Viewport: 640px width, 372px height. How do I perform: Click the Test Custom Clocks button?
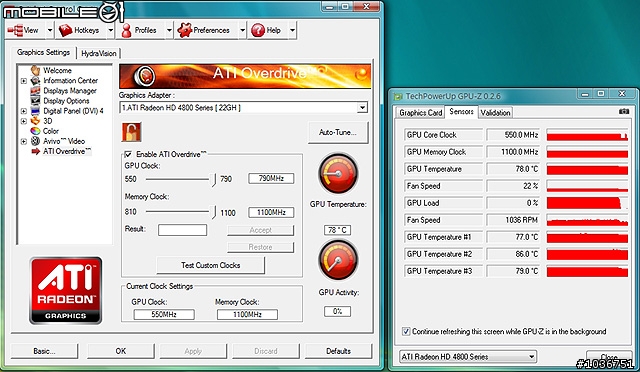tap(211, 265)
